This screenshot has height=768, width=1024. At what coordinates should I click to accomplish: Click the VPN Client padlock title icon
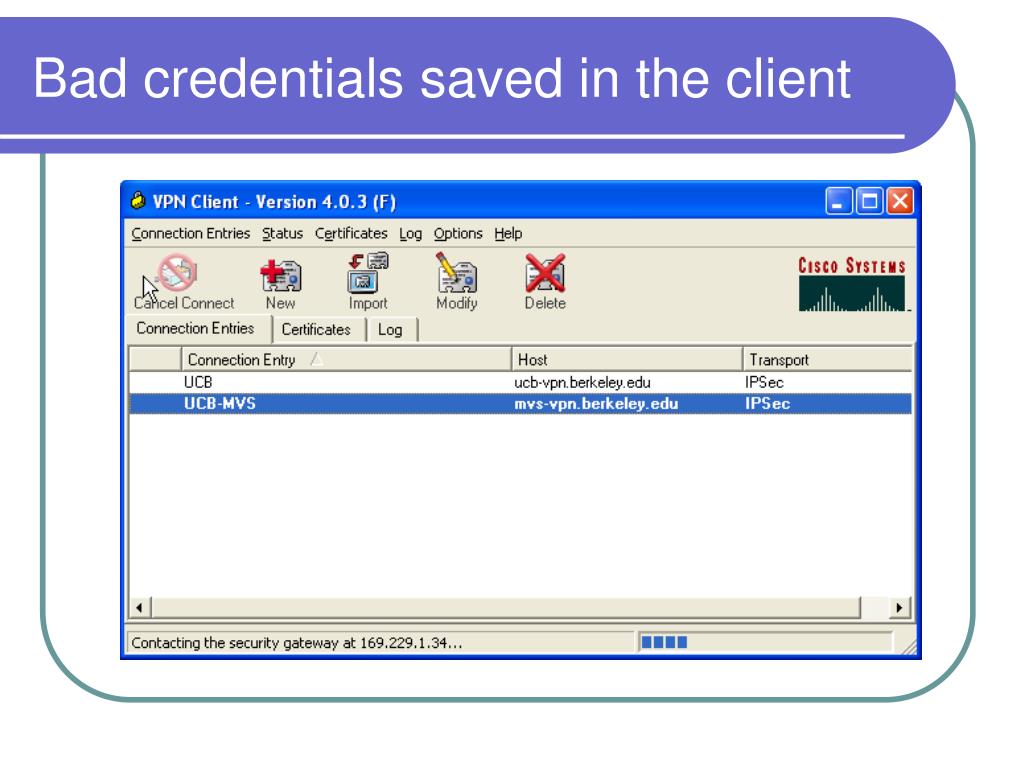pos(138,200)
